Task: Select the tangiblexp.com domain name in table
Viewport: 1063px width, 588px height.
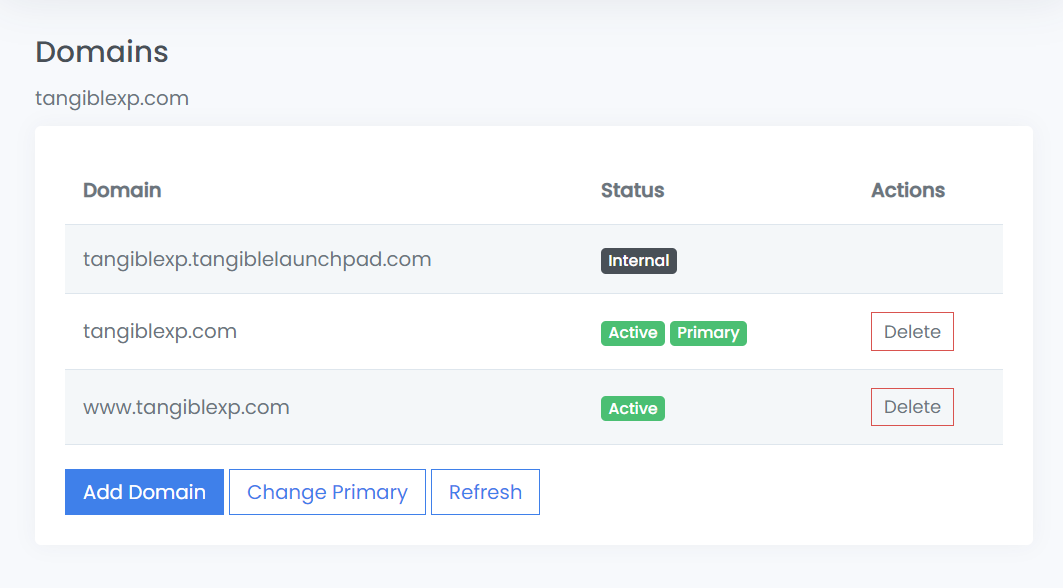Action: click(x=160, y=332)
